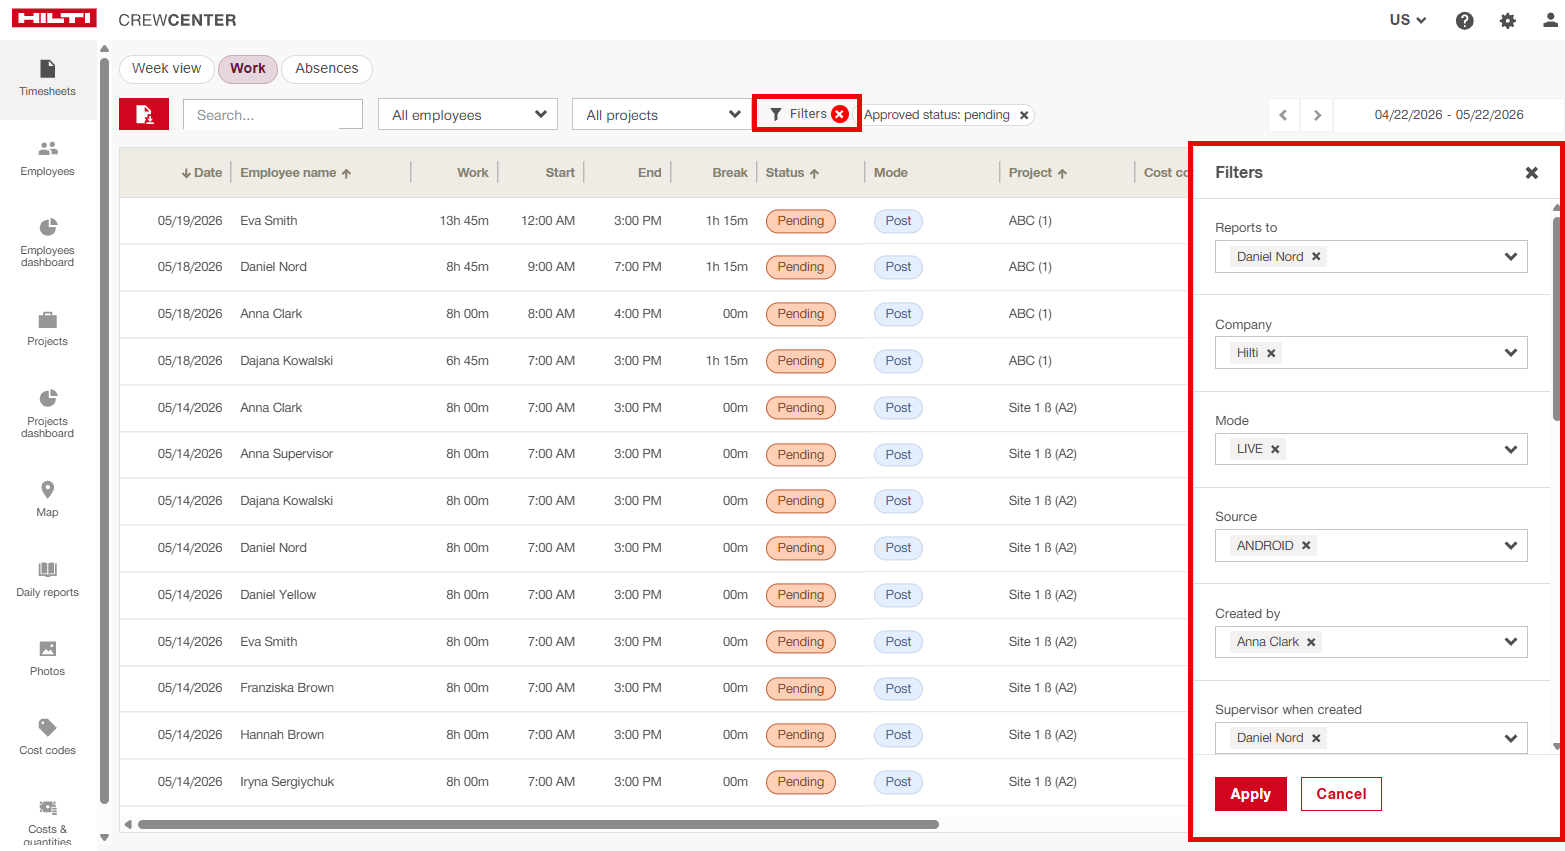1565x851 pixels.
Task: Go to the Employees sidebar page
Action: point(48,159)
